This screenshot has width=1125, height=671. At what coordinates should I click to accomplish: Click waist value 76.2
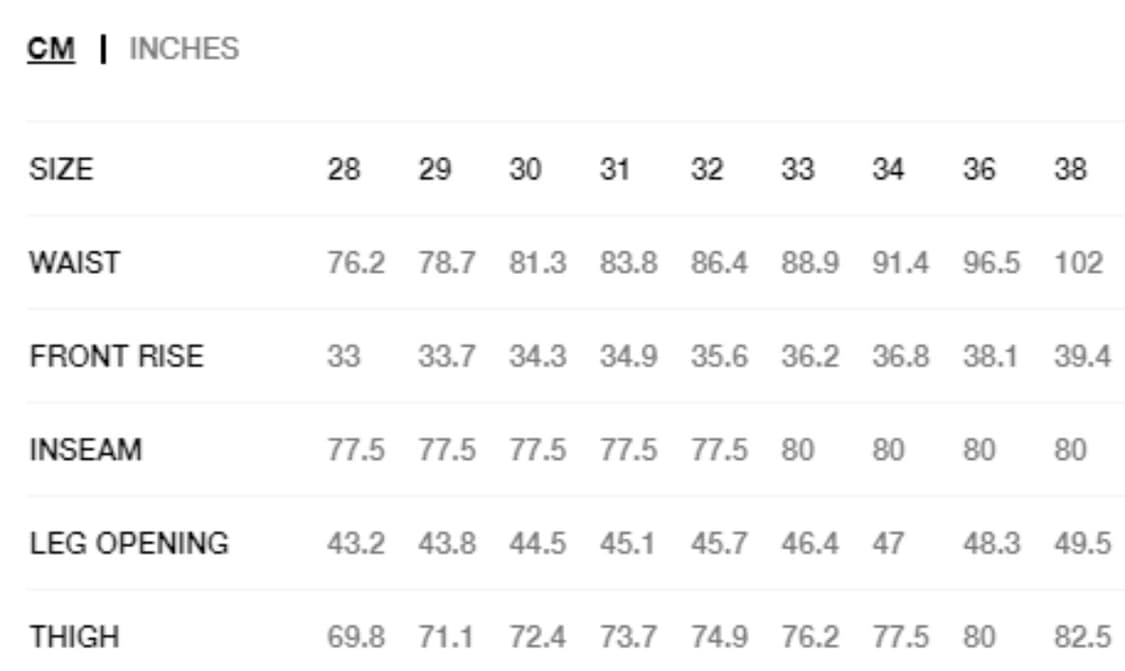pos(356,263)
